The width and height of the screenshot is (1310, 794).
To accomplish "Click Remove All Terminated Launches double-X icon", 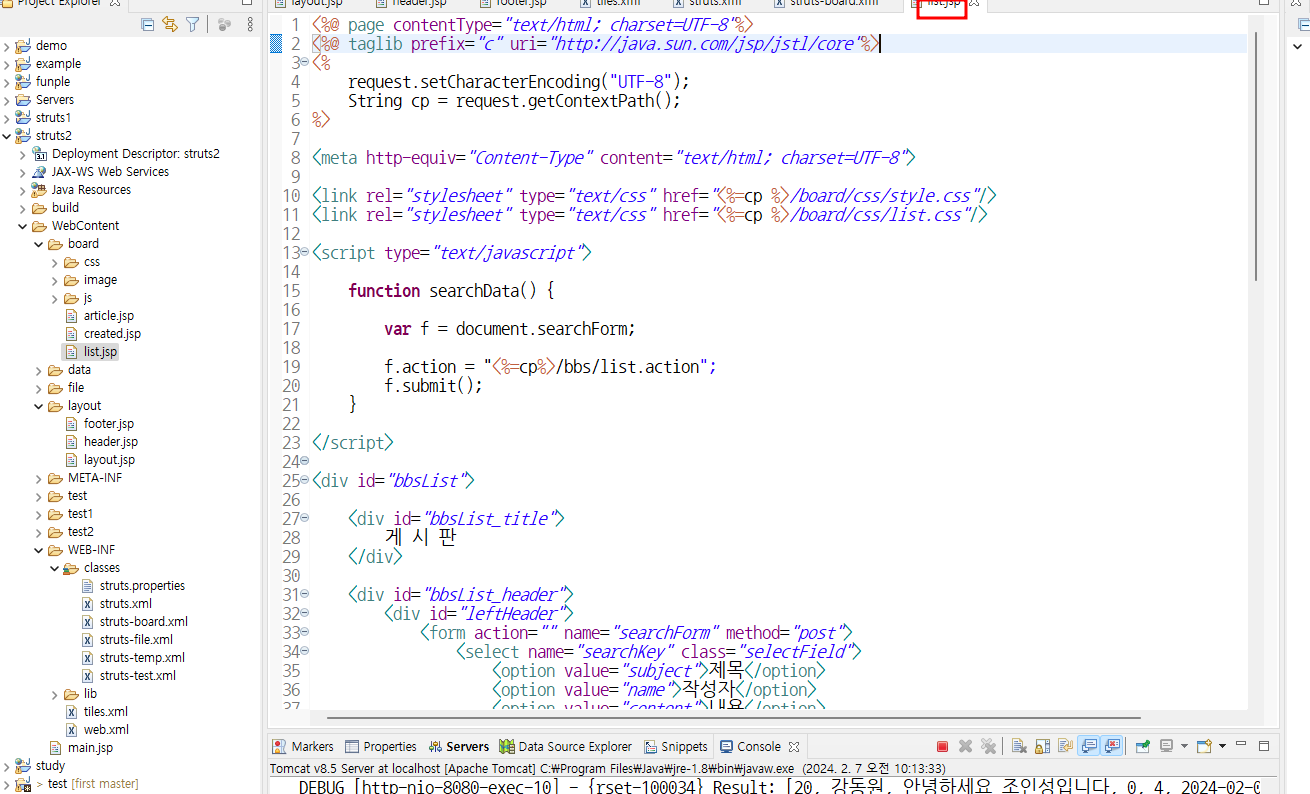I will point(988,746).
